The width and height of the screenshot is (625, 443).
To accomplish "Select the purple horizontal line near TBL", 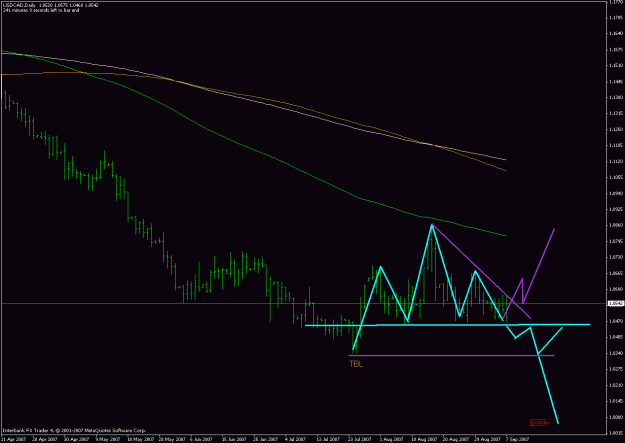I will pos(451,355).
